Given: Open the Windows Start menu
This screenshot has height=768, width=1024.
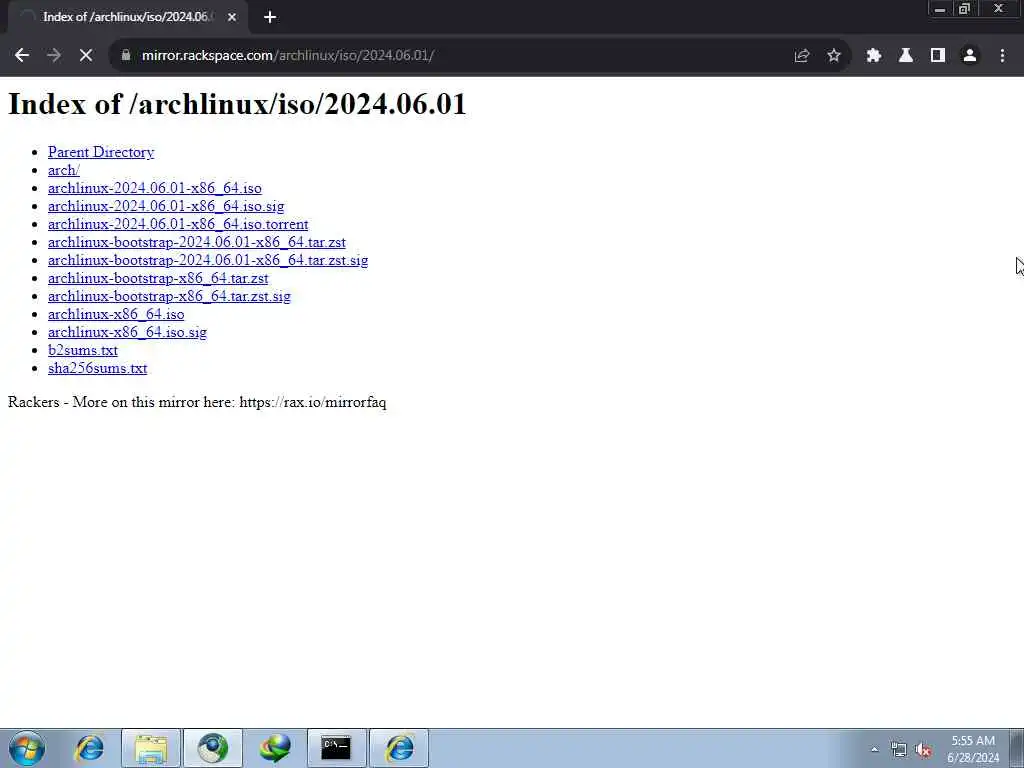Looking at the screenshot, I should (x=27, y=748).
